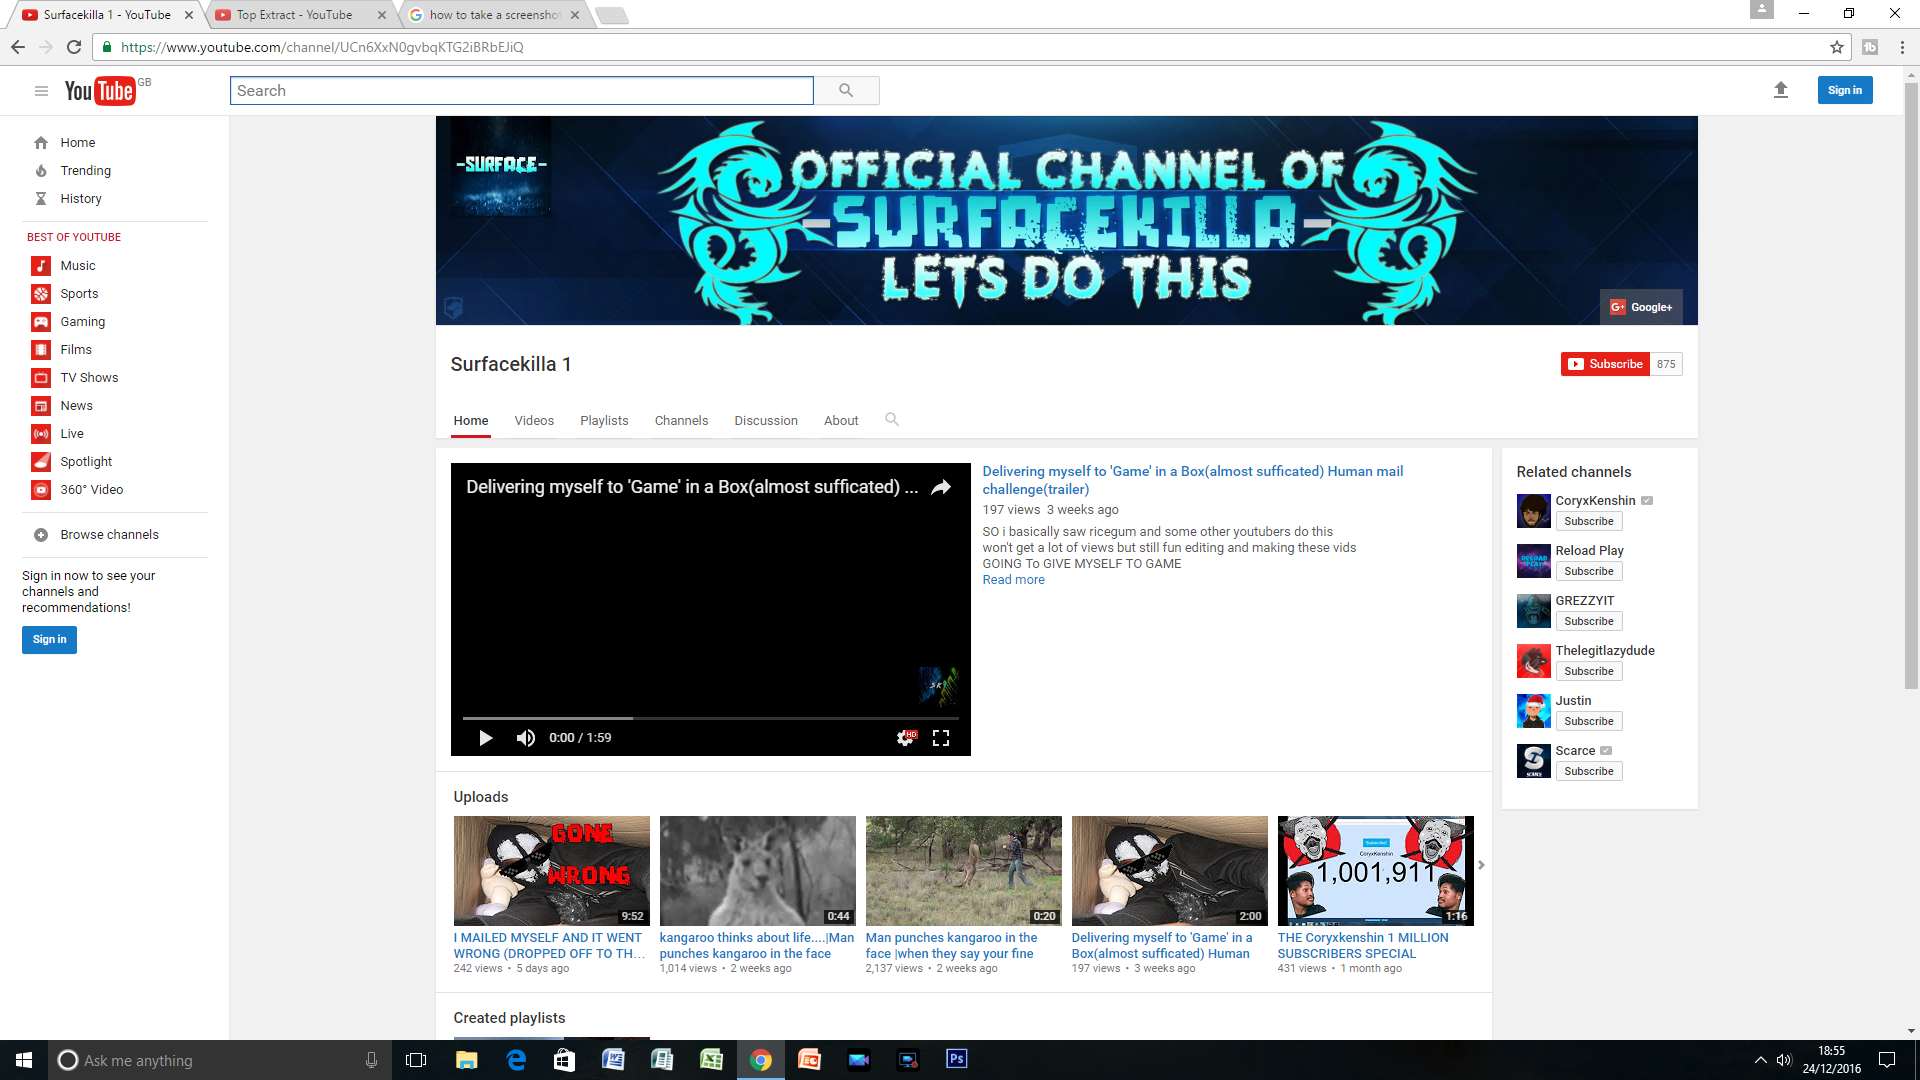The width and height of the screenshot is (1920, 1080).
Task: Open the Films category icon
Action: tap(41, 350)
